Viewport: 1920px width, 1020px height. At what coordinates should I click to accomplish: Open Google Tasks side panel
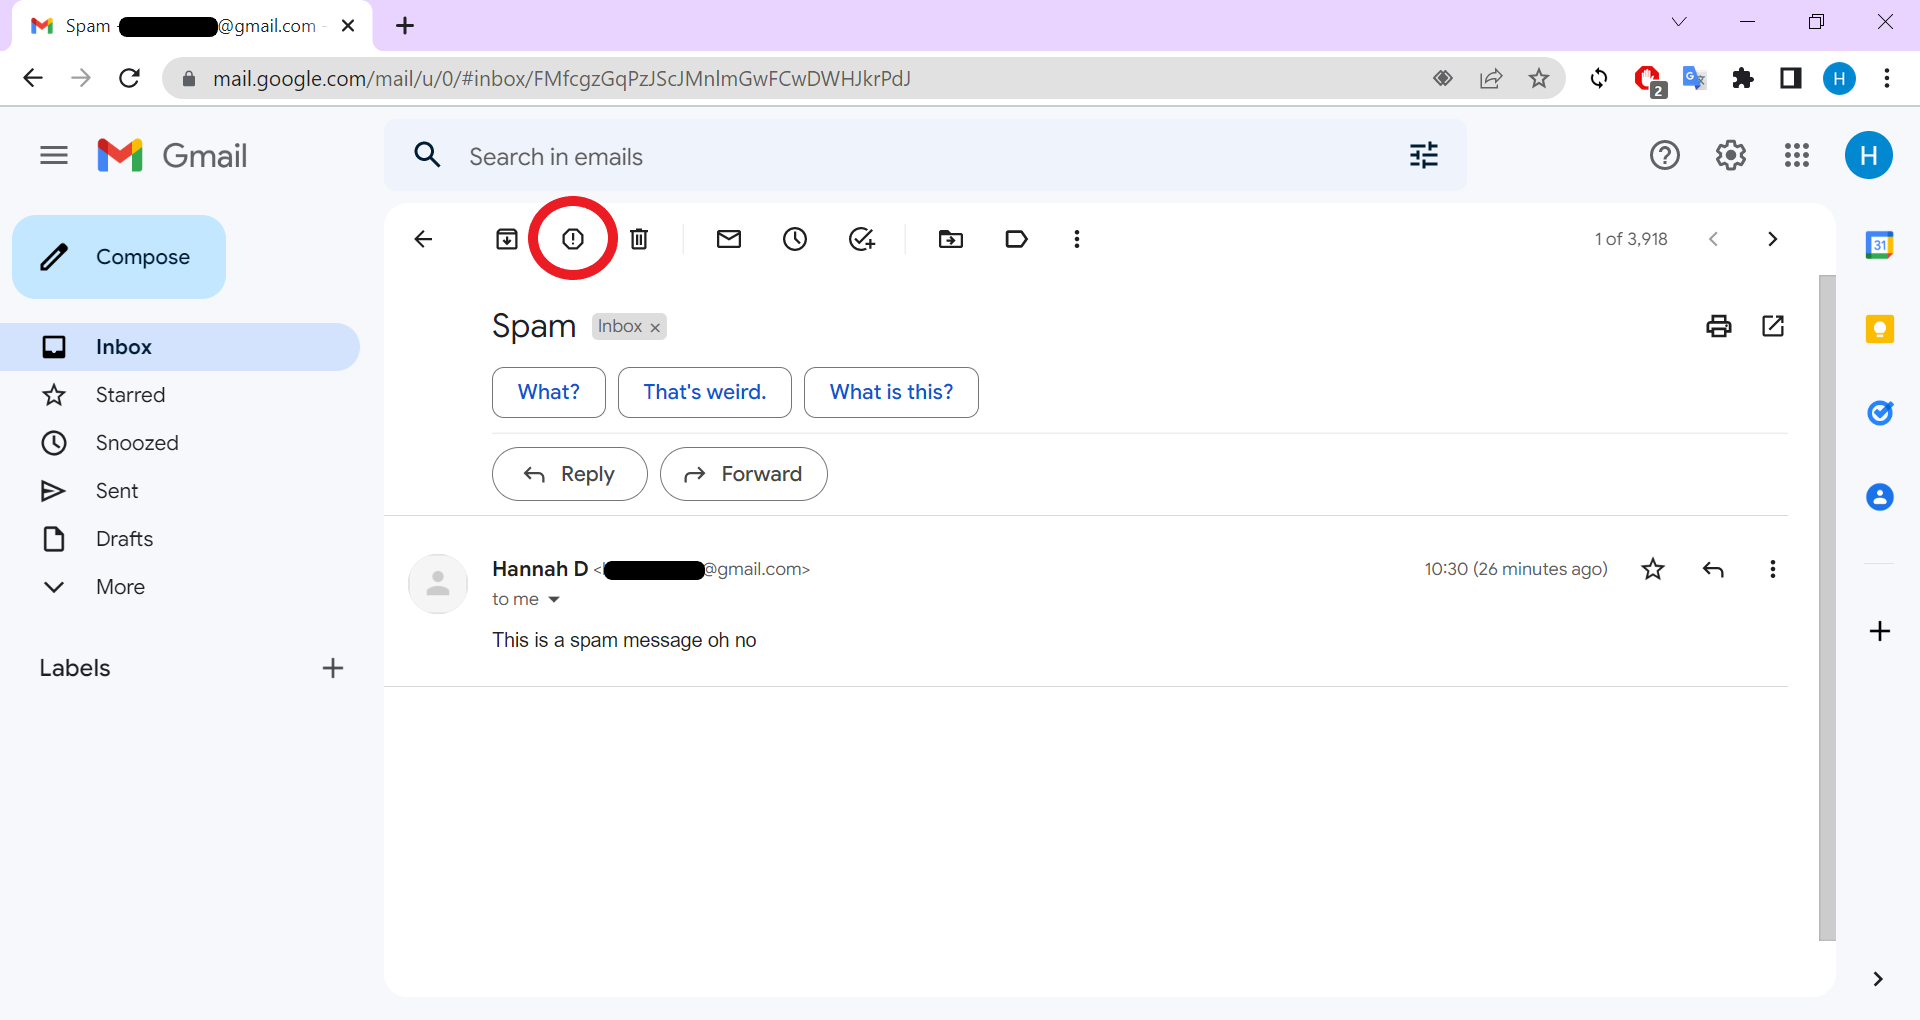(1880, 413)
